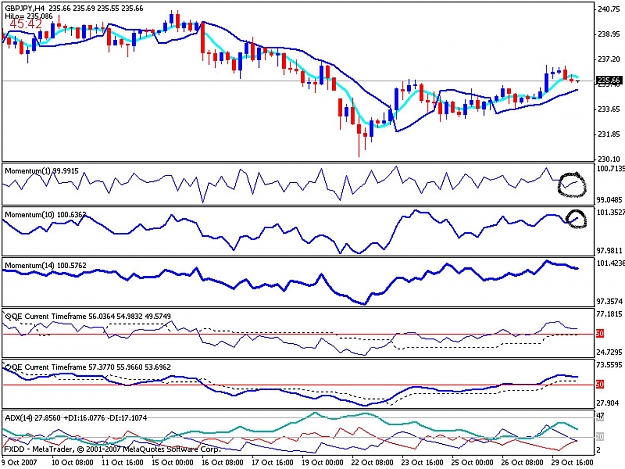Viewport: 625px width, 469px height.
Task: Click the 29 Oct 16:00 time label
Action: coord(572,463)
